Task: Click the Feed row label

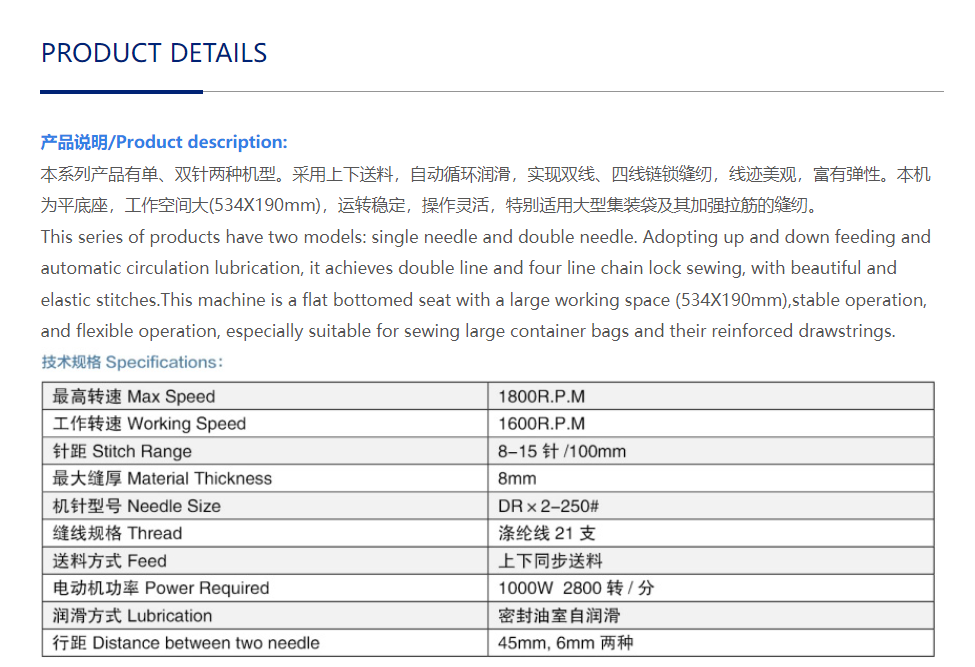Action: tap(109, 561)
